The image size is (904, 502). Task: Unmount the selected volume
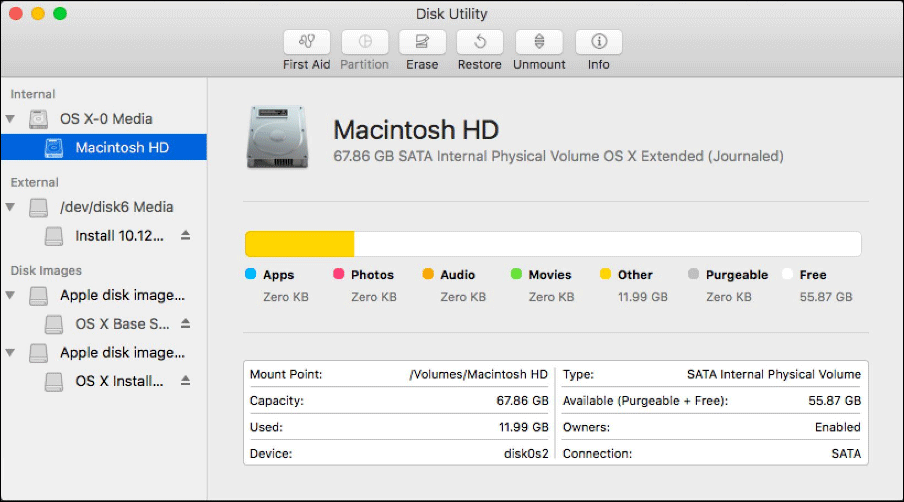(539, 42)
